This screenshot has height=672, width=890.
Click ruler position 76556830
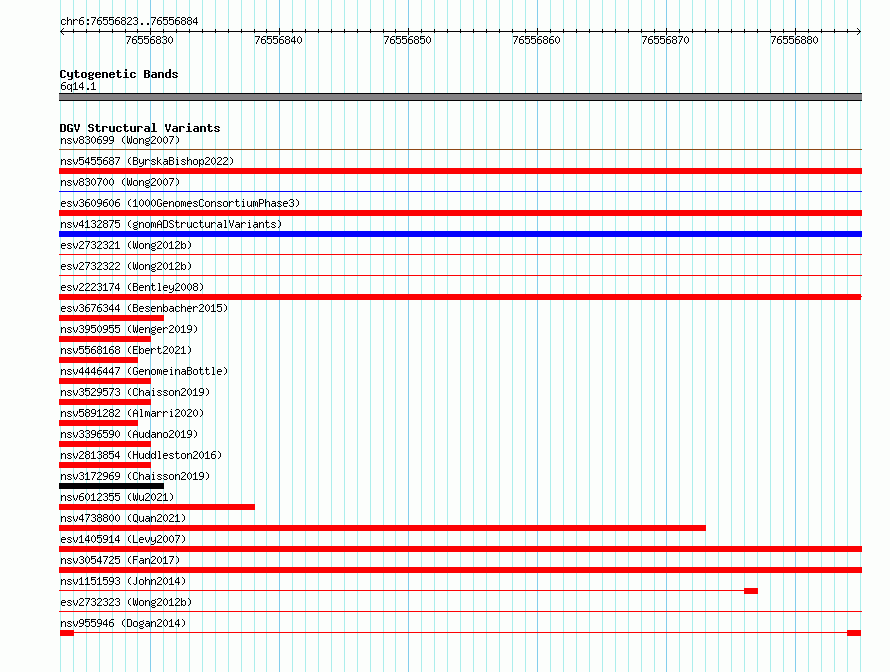150,40
